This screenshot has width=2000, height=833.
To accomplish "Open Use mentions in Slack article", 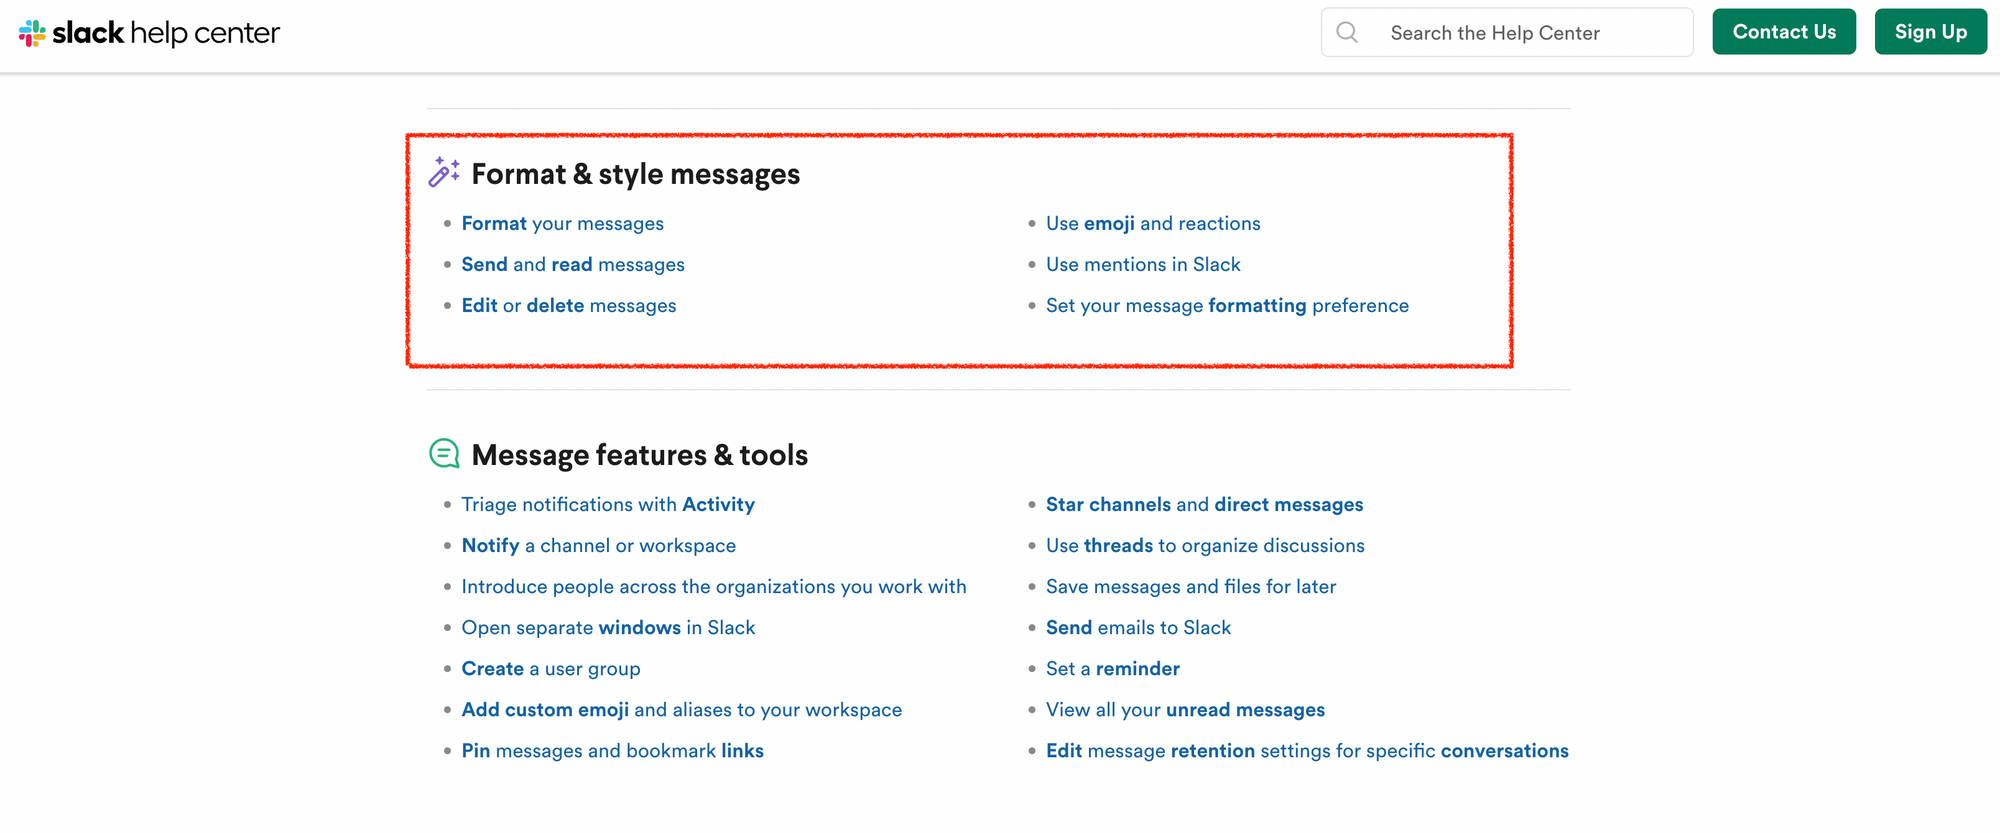I will pyautogui.click(x=1143, y=264).
